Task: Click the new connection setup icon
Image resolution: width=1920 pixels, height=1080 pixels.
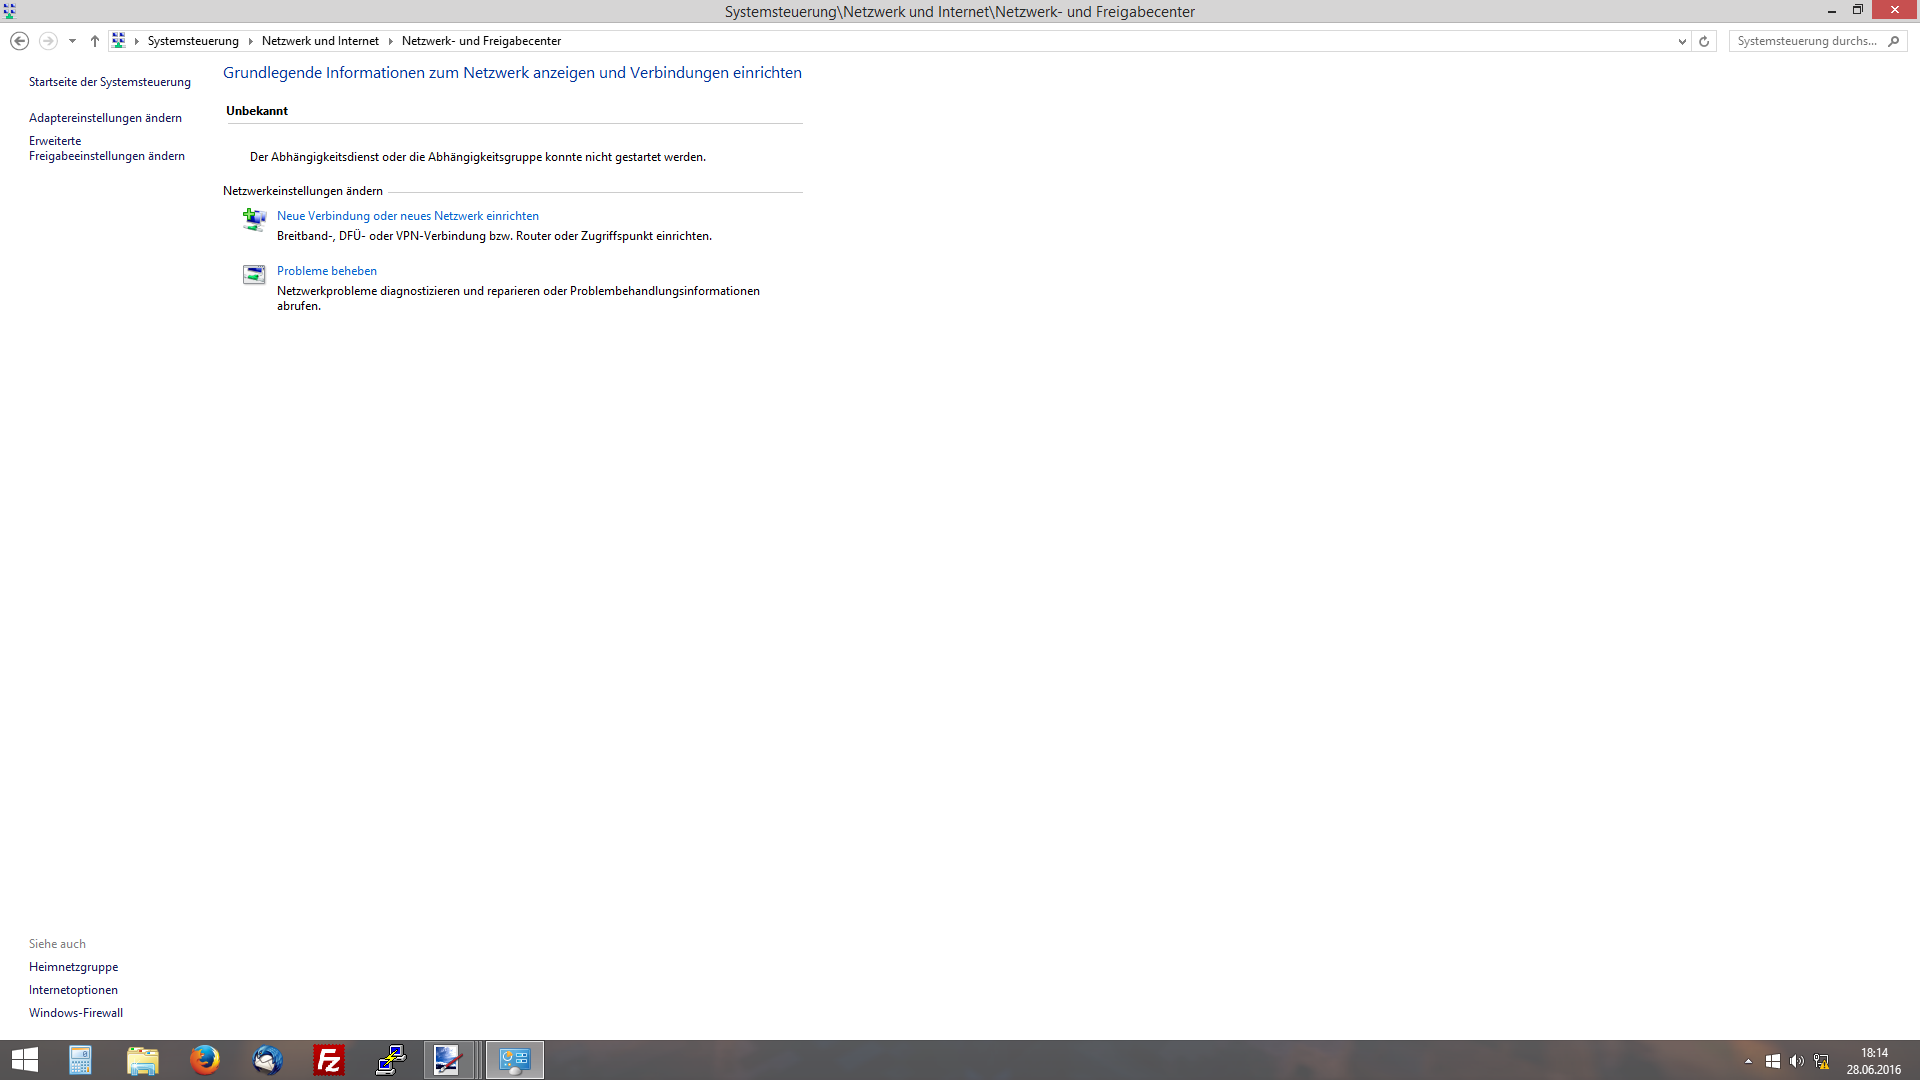Action: coord(254,219)
